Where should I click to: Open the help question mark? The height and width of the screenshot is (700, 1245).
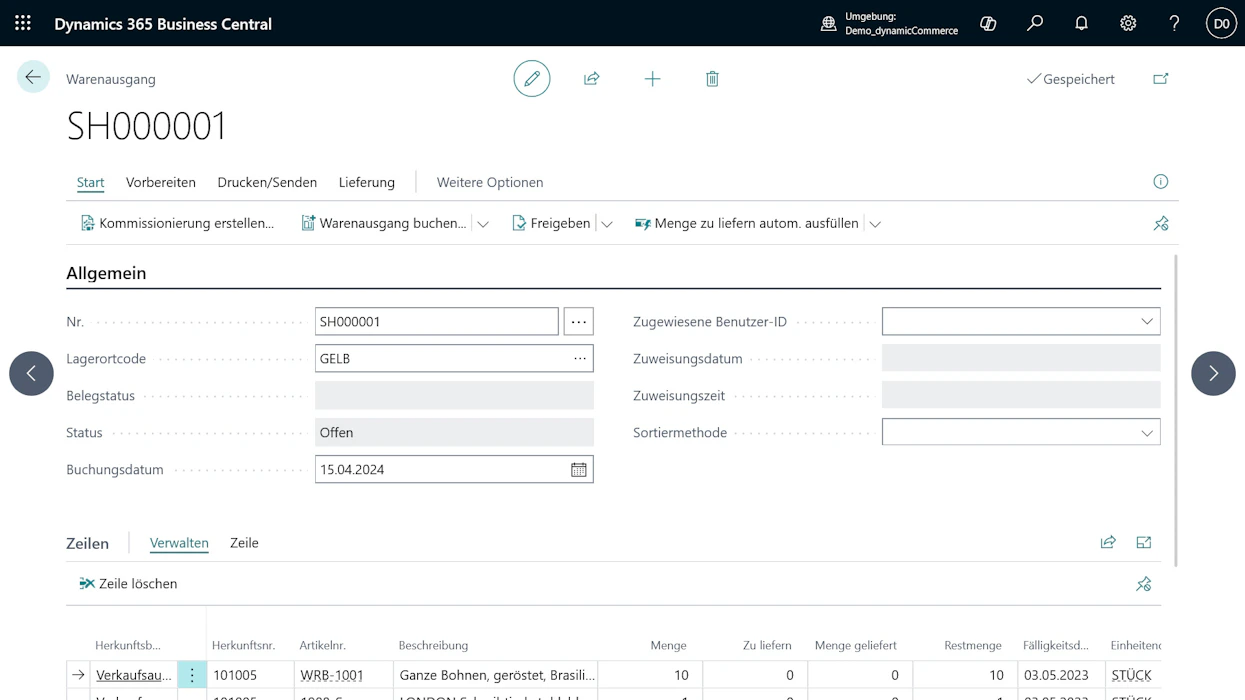click(x=1174, y=23)
